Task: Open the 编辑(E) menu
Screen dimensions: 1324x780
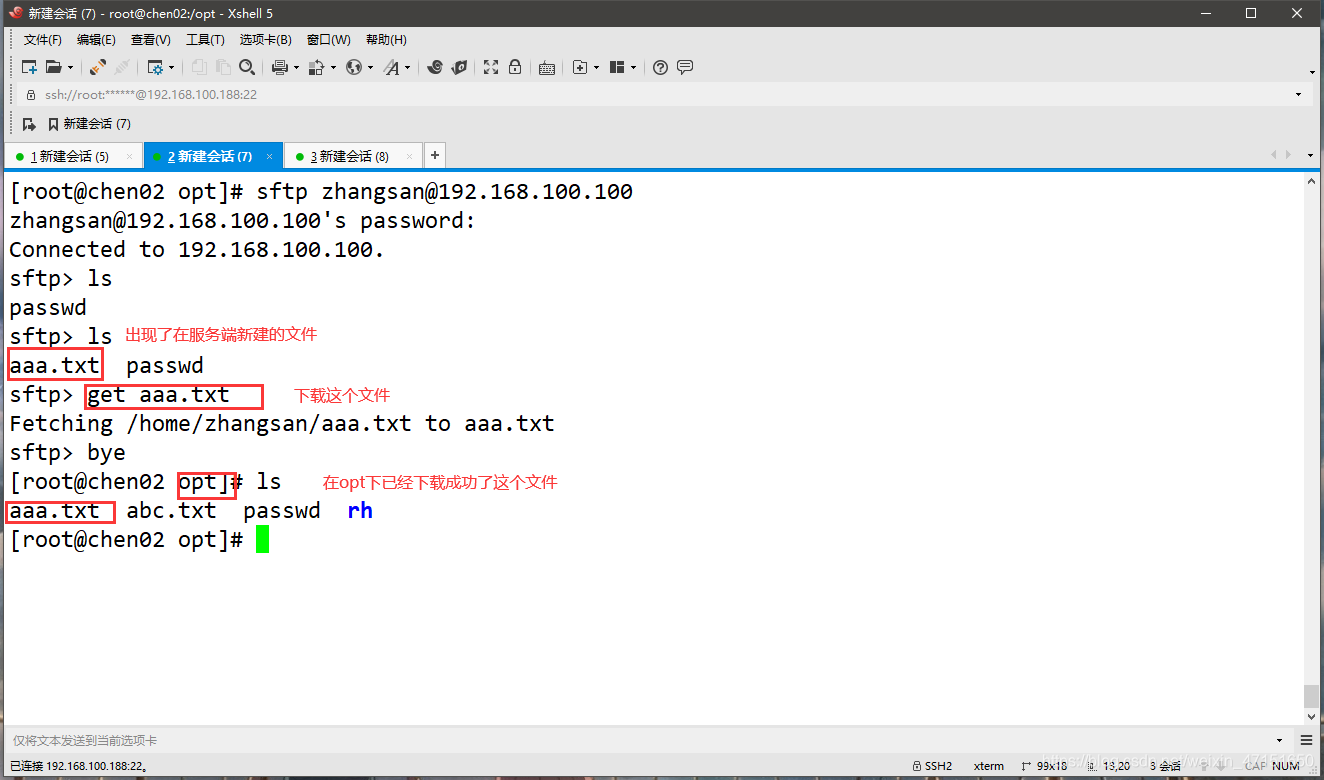Action: [96, 40]
